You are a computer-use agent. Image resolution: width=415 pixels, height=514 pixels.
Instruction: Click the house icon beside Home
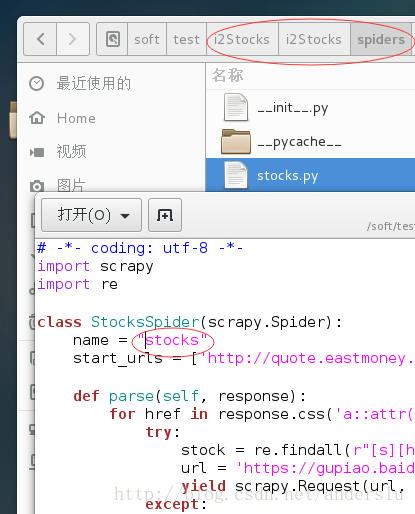click(37, 118)
